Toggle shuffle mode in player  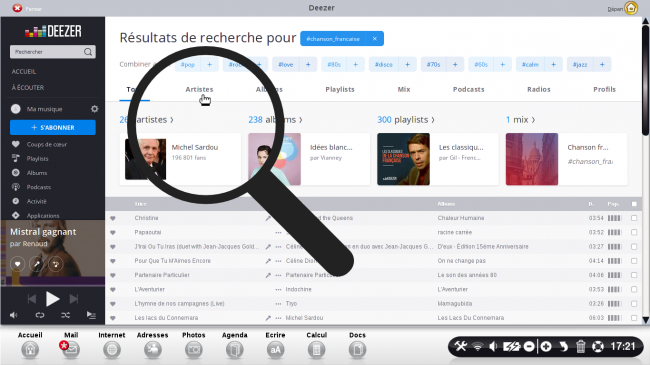65,315
